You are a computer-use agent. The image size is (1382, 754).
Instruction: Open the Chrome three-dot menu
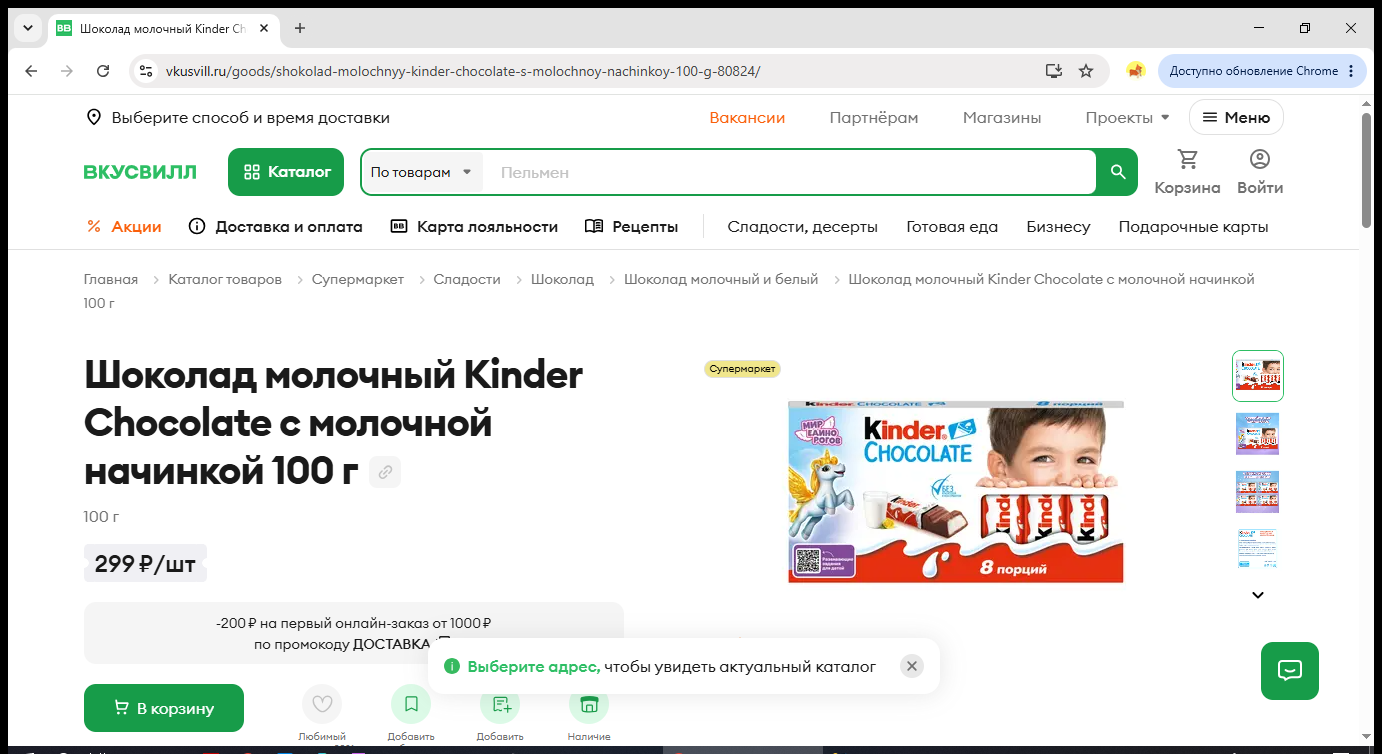tap(1351, 71)
